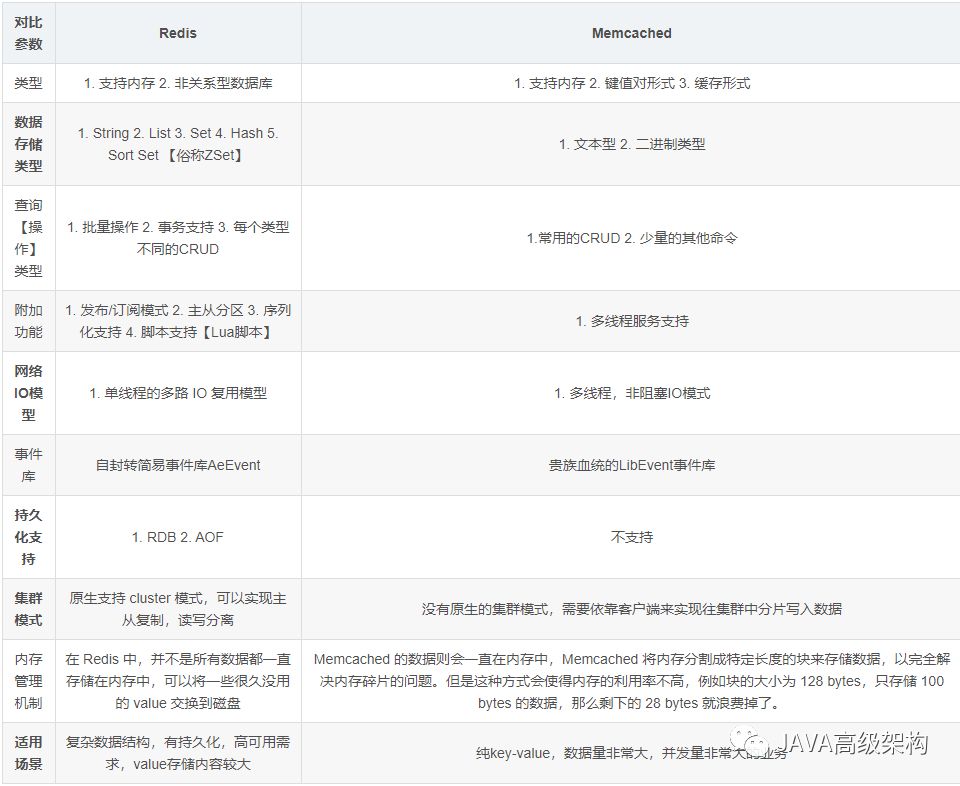Screen dimensions: 960x786
Task: Click the 'Redis' column header
Action: 178,33
